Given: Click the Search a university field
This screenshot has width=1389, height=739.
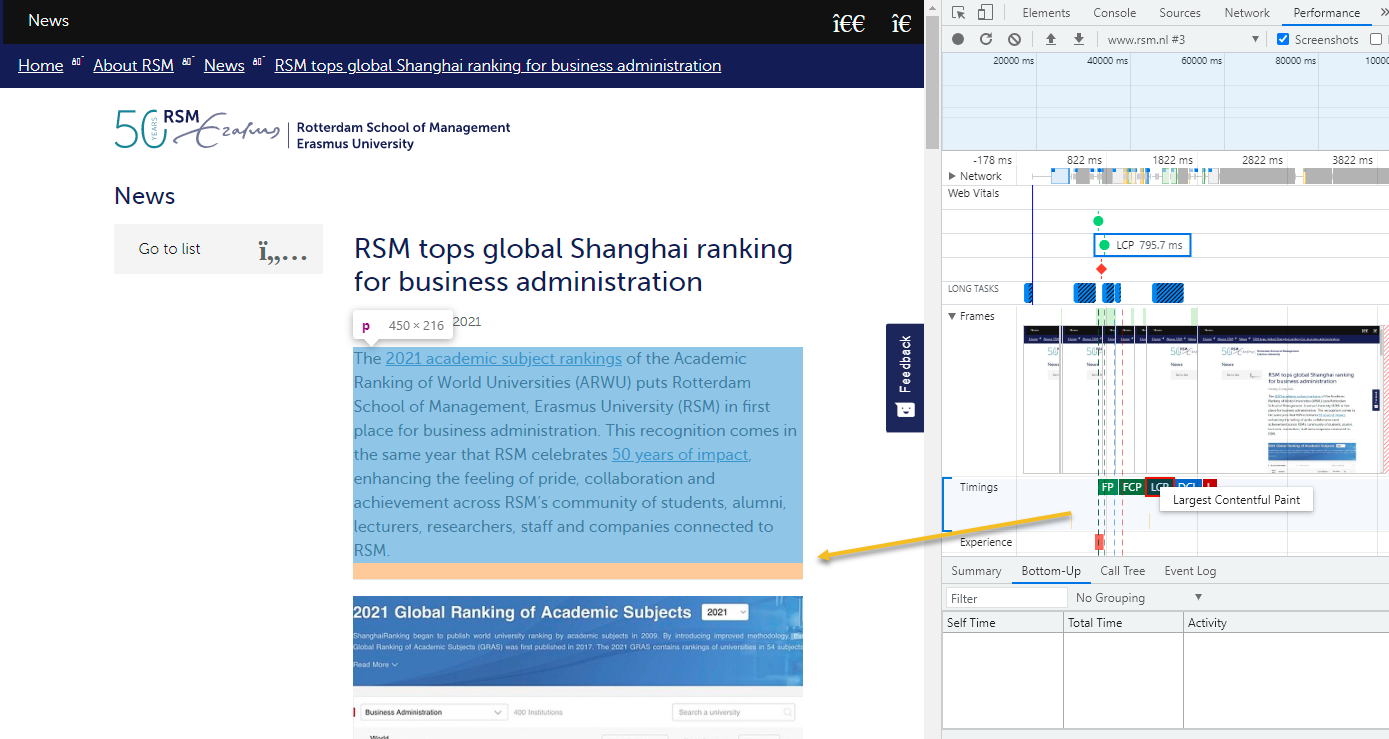Looking at the screenshot, I should click(735, 712).
